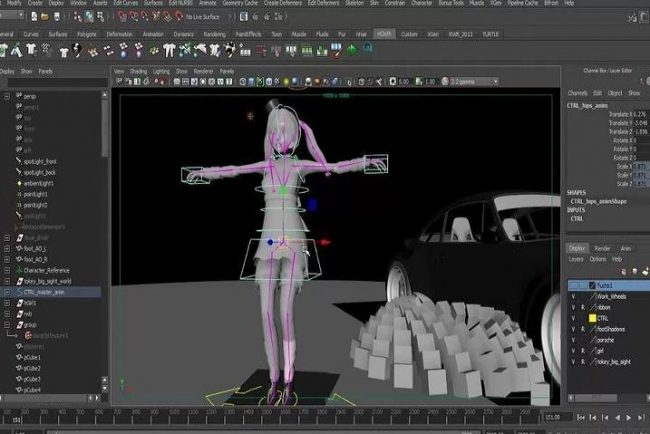Expand CTRL_master_anim node in Outliner
The image size is (650, 434).
7,292
